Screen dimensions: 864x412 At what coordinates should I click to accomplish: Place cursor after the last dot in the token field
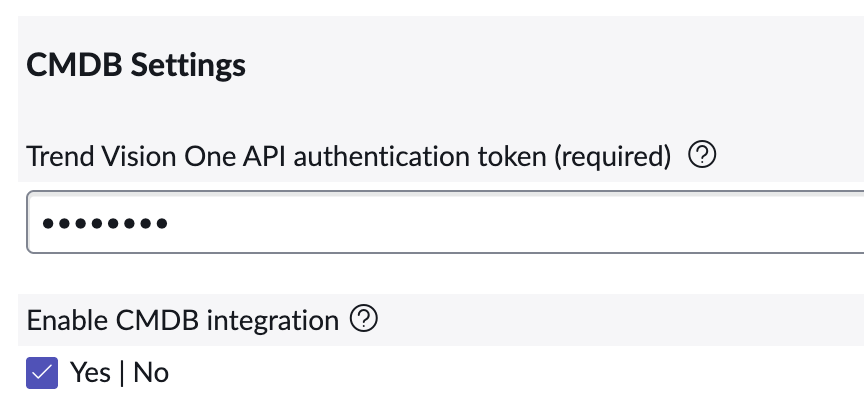coord(170,222)
